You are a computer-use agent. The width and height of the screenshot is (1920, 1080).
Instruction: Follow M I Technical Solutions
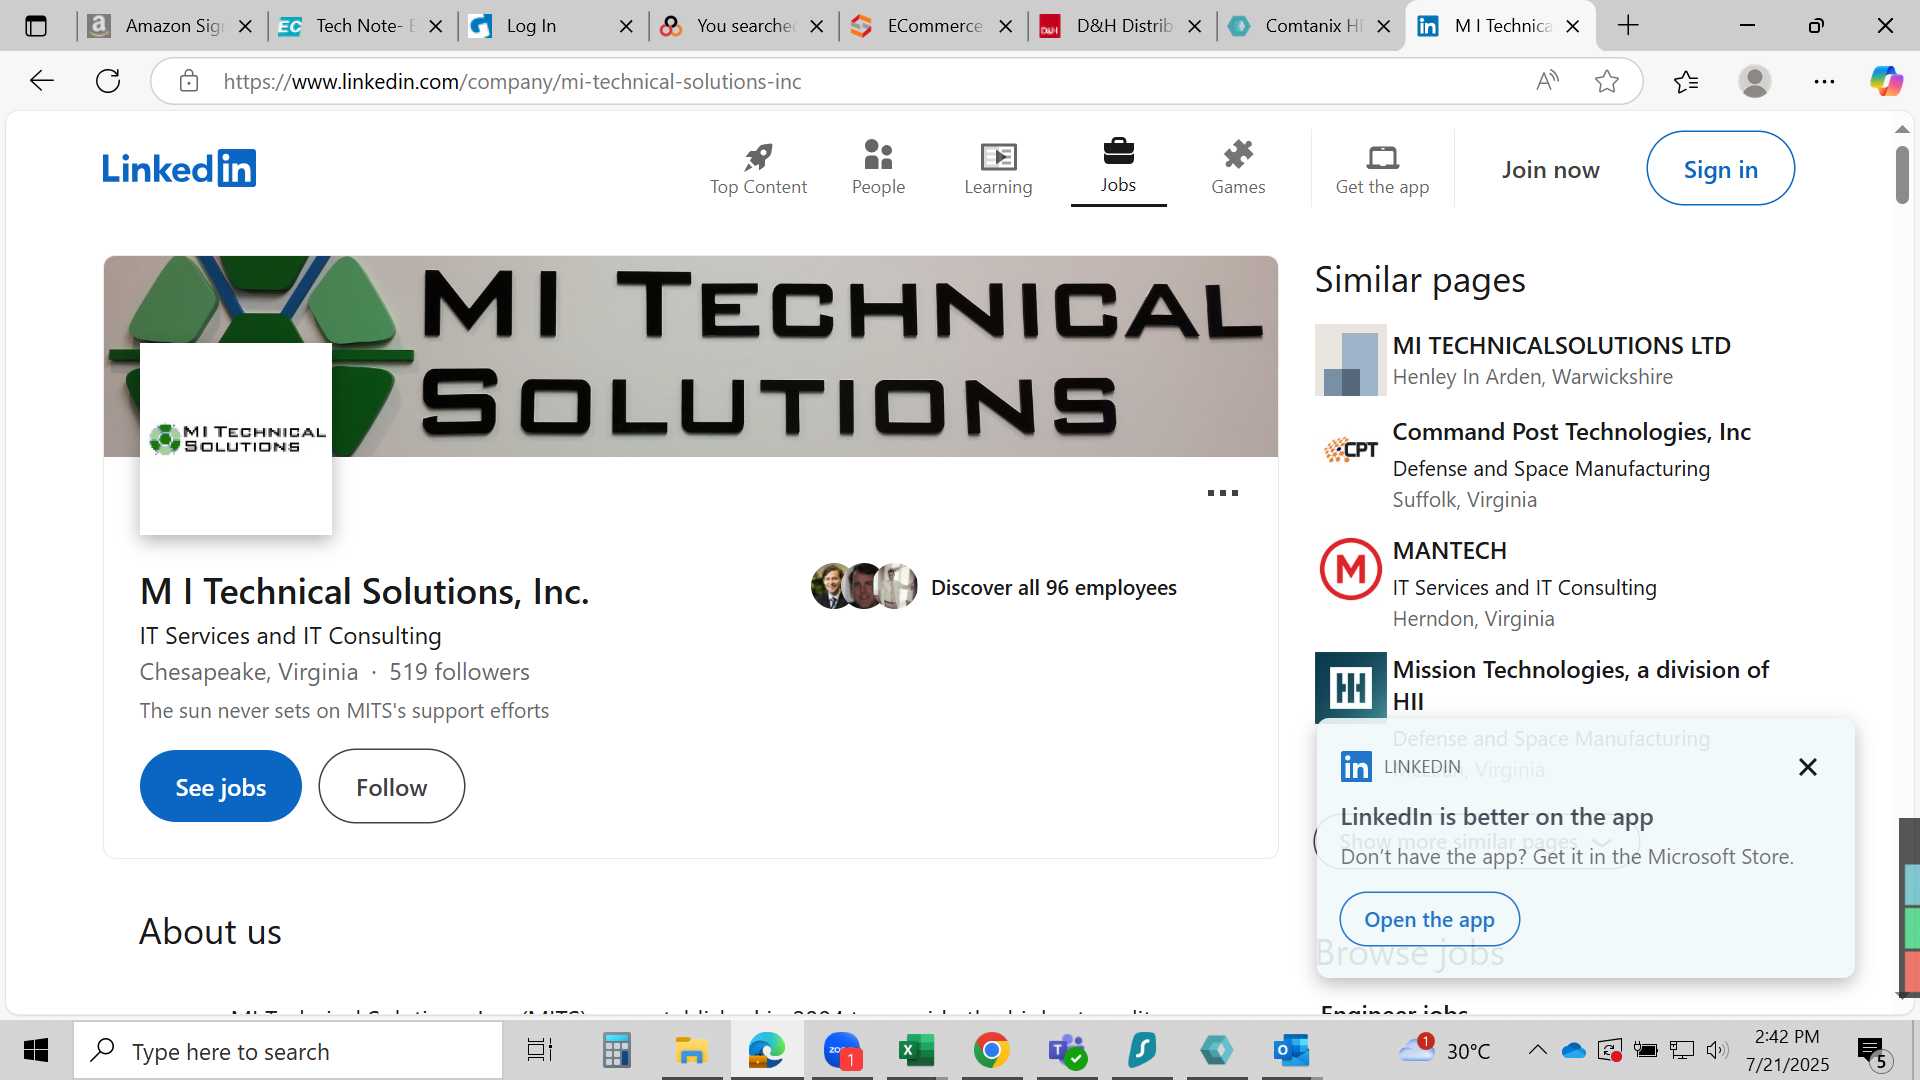391,787
